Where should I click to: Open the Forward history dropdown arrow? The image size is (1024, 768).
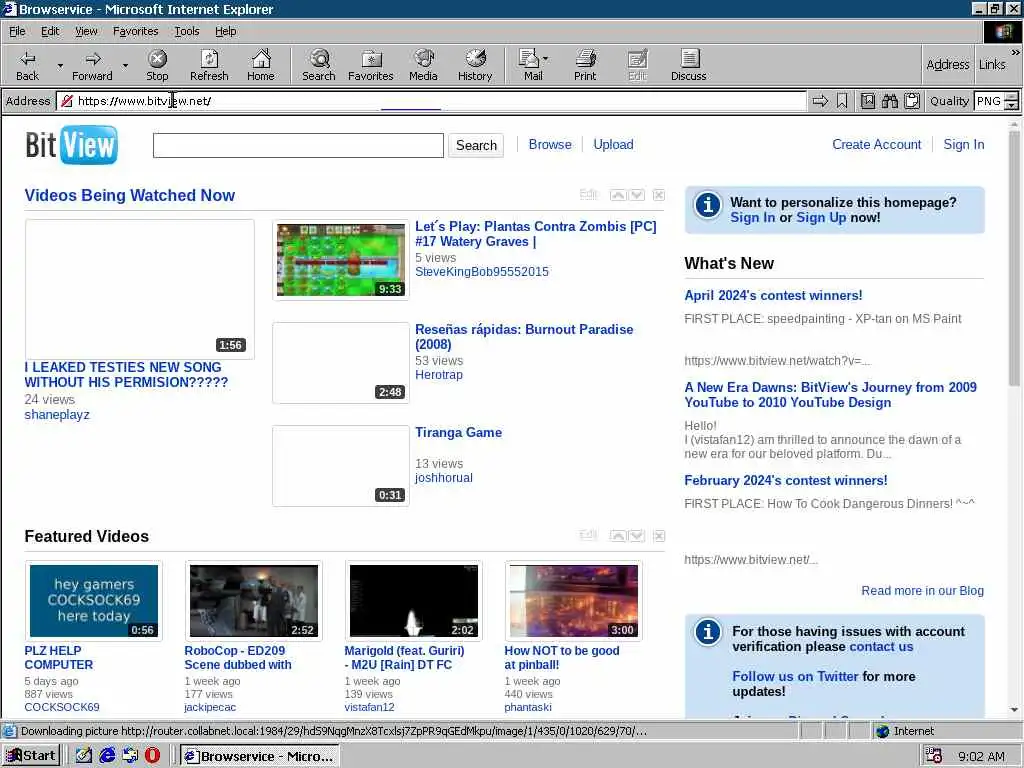(125, 65)
